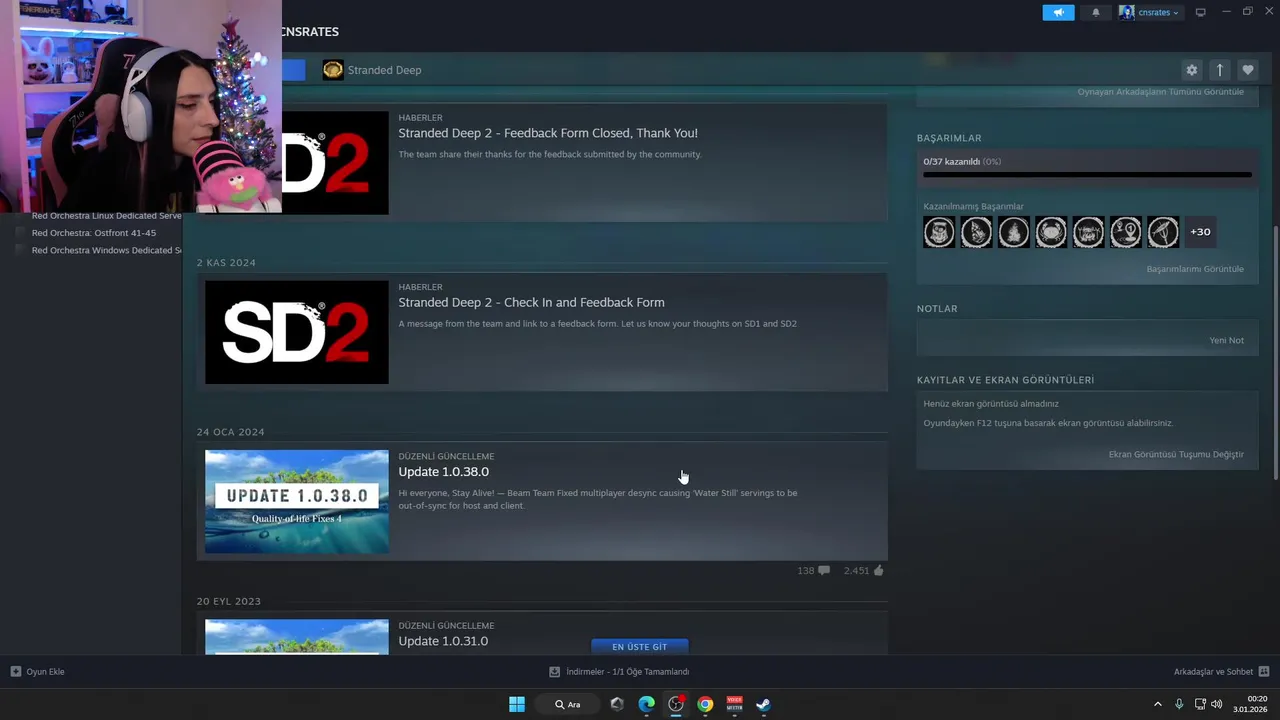This screenshot has width=1280, height=720.
Task: Select Red Orchestra Linux Dedicated Server
Action: [106, 215]
